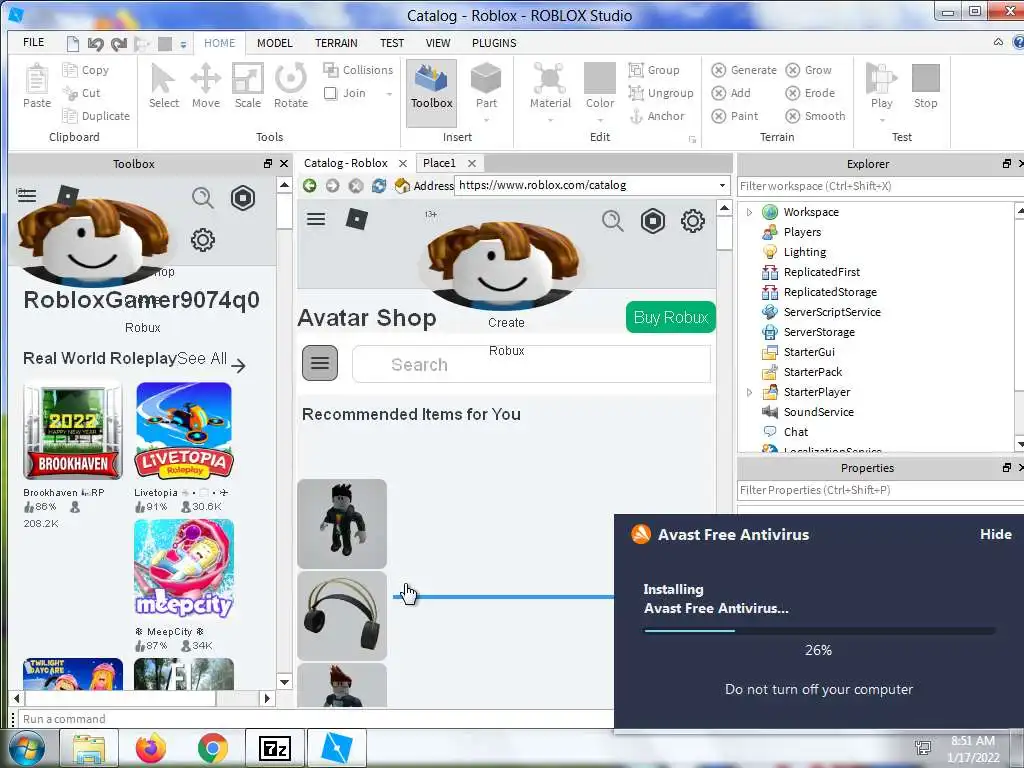Activate the Scale tool
Image resolution: width=1024 pixels, height=768 pixels.
(248, 86)
